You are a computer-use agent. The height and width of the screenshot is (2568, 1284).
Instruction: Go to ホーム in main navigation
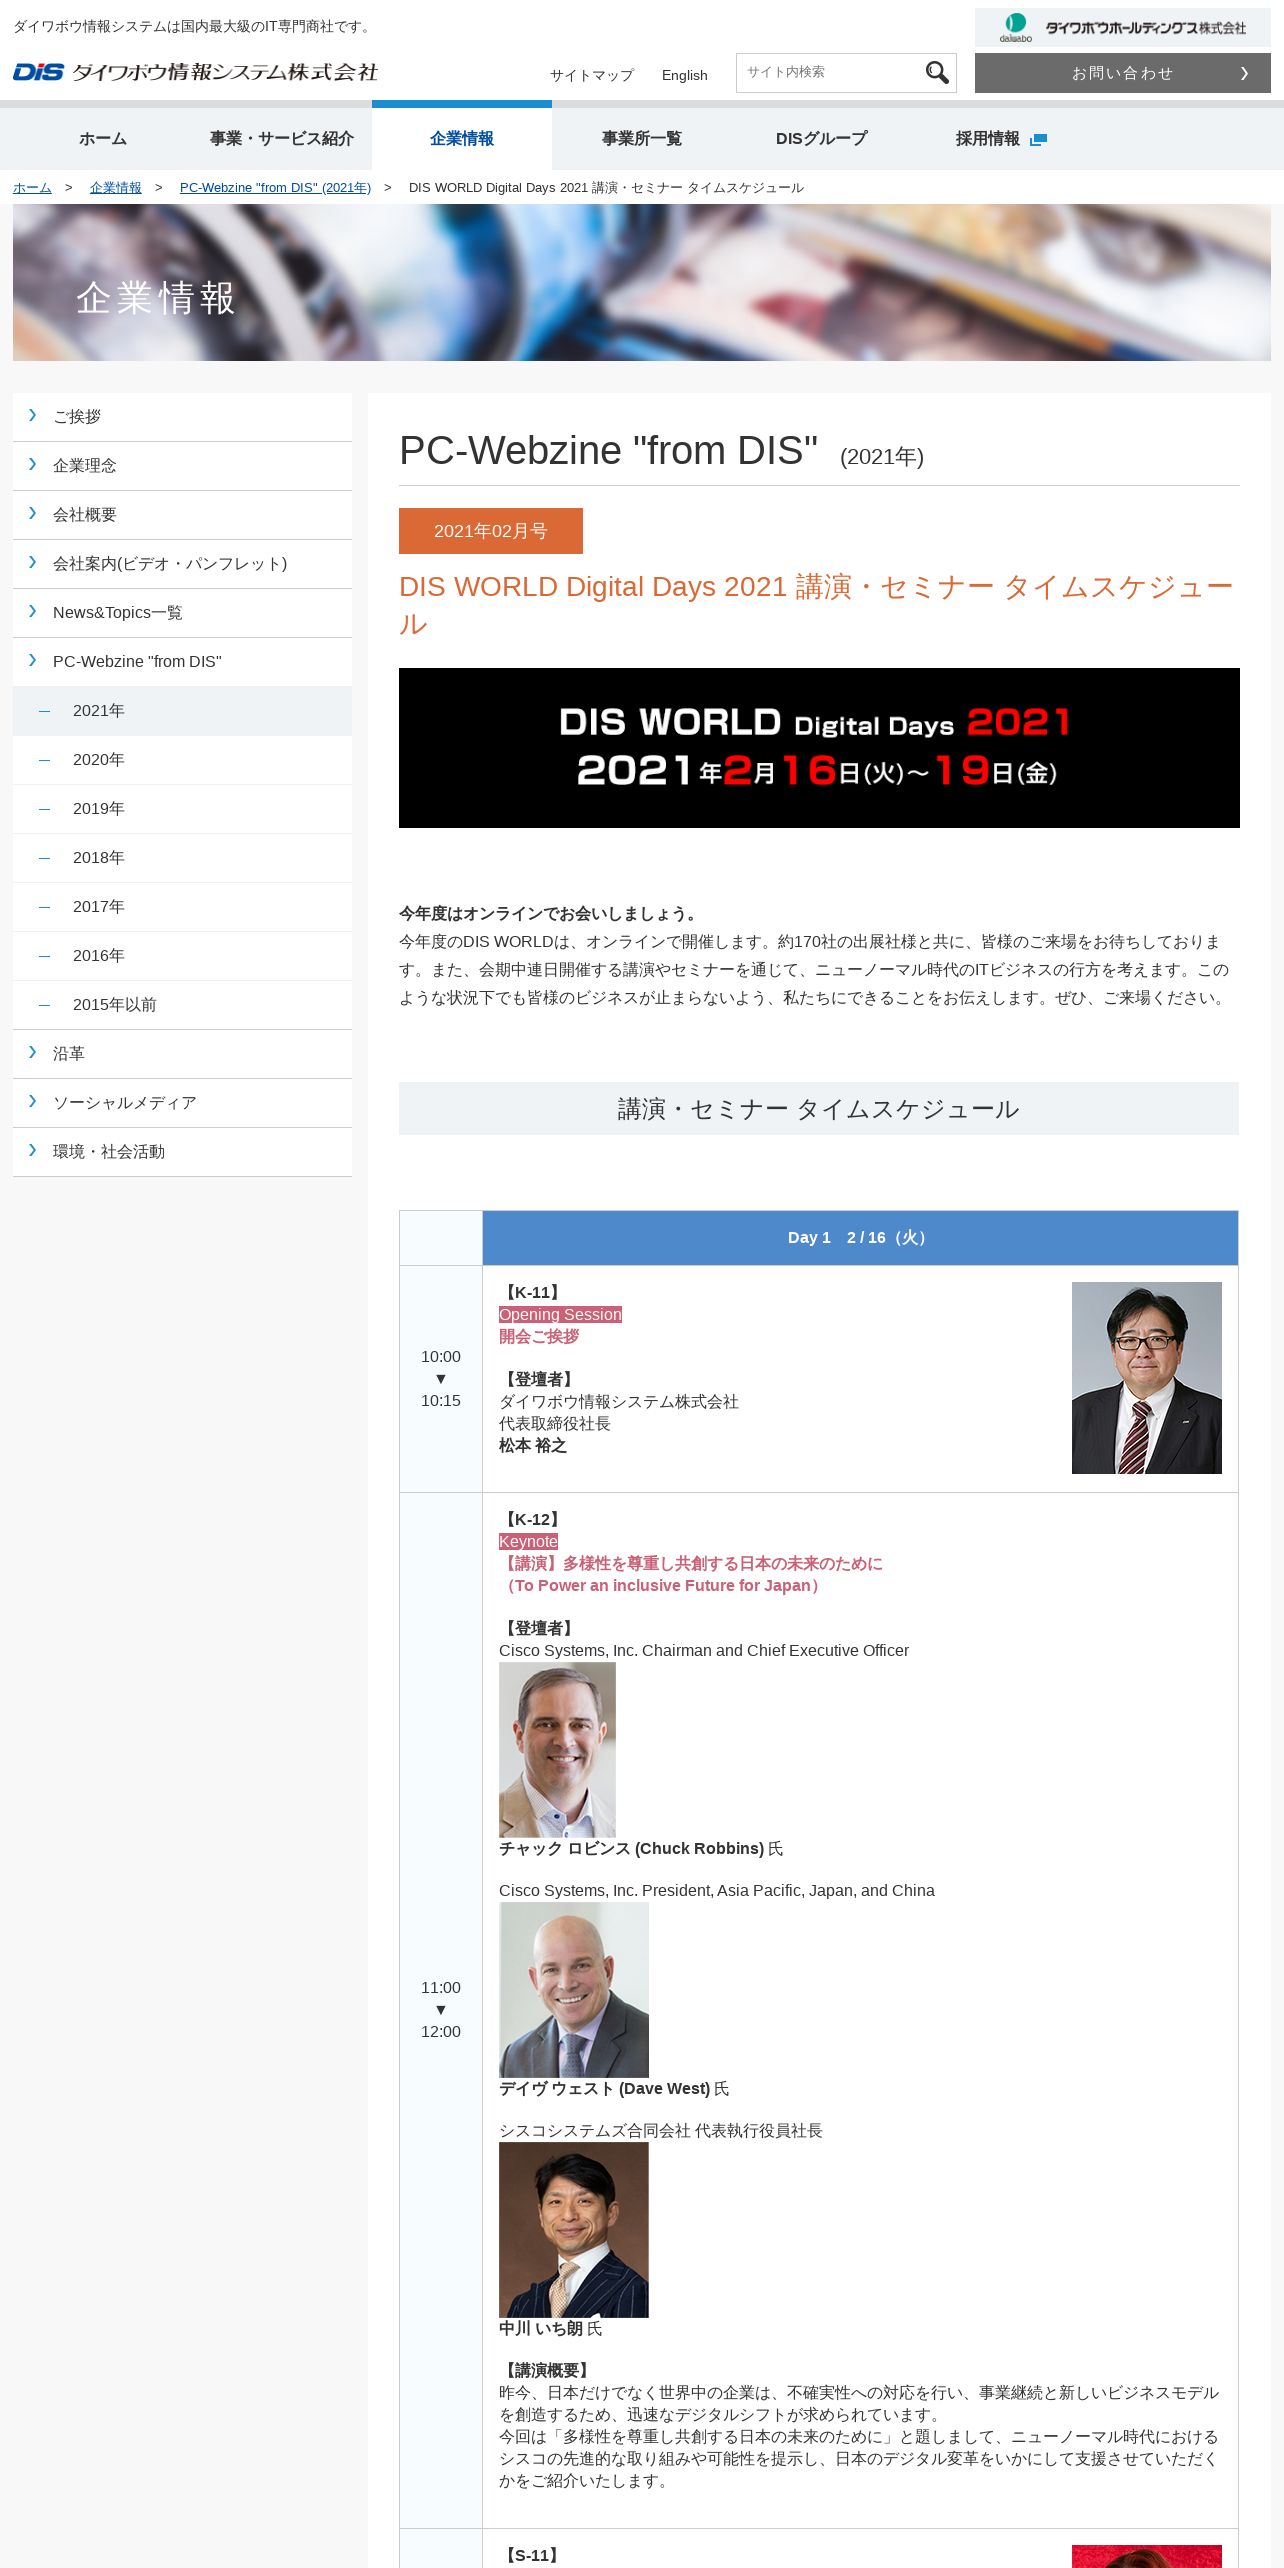coord(103,139)
